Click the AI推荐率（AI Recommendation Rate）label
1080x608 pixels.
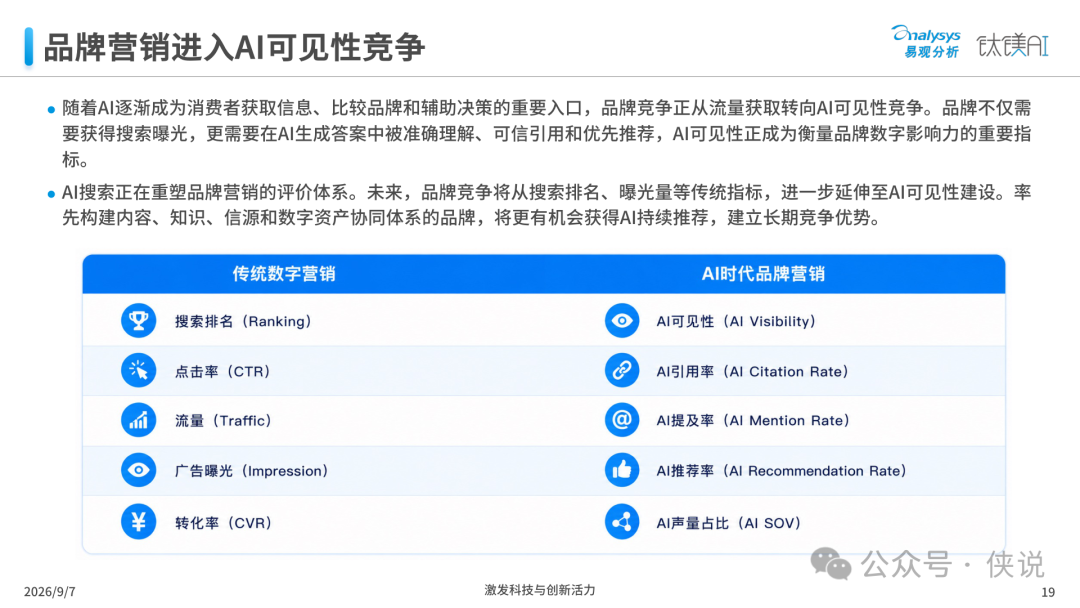click(781, 471)
